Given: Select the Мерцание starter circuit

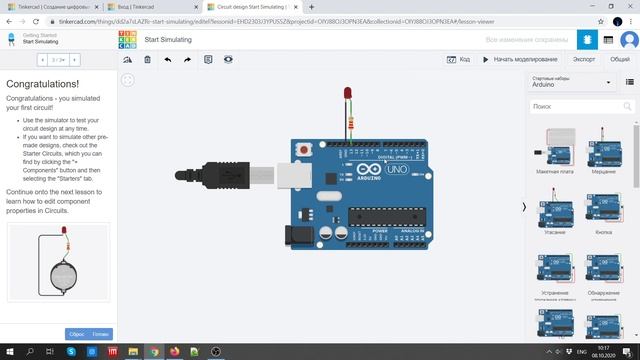Looking at the screenshot, I should (604, 151).
